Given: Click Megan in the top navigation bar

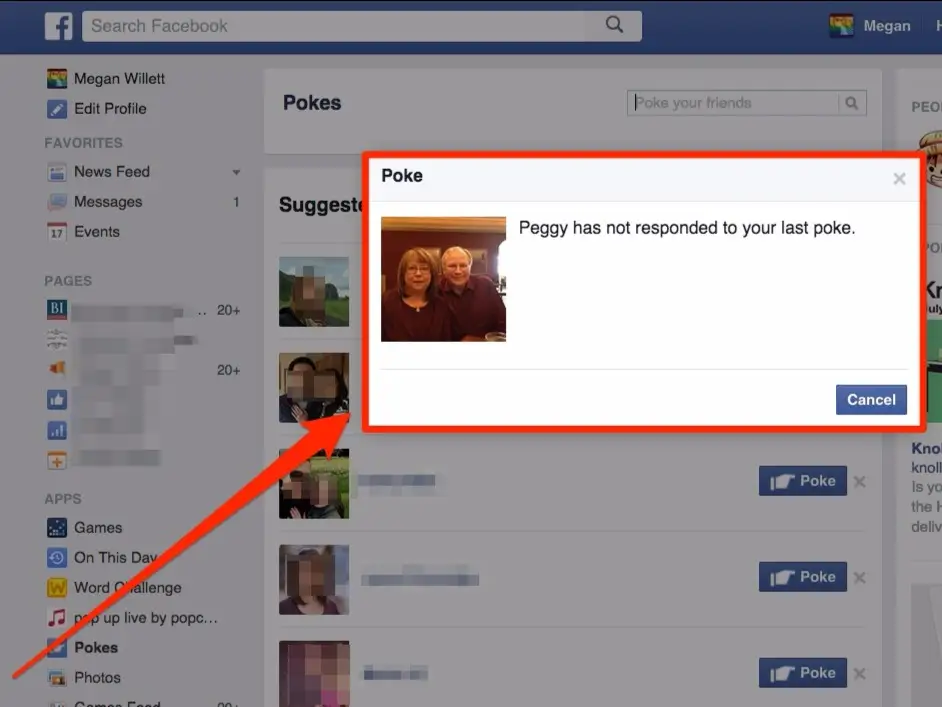Looking at the screenshot, I should coord(887,26).
